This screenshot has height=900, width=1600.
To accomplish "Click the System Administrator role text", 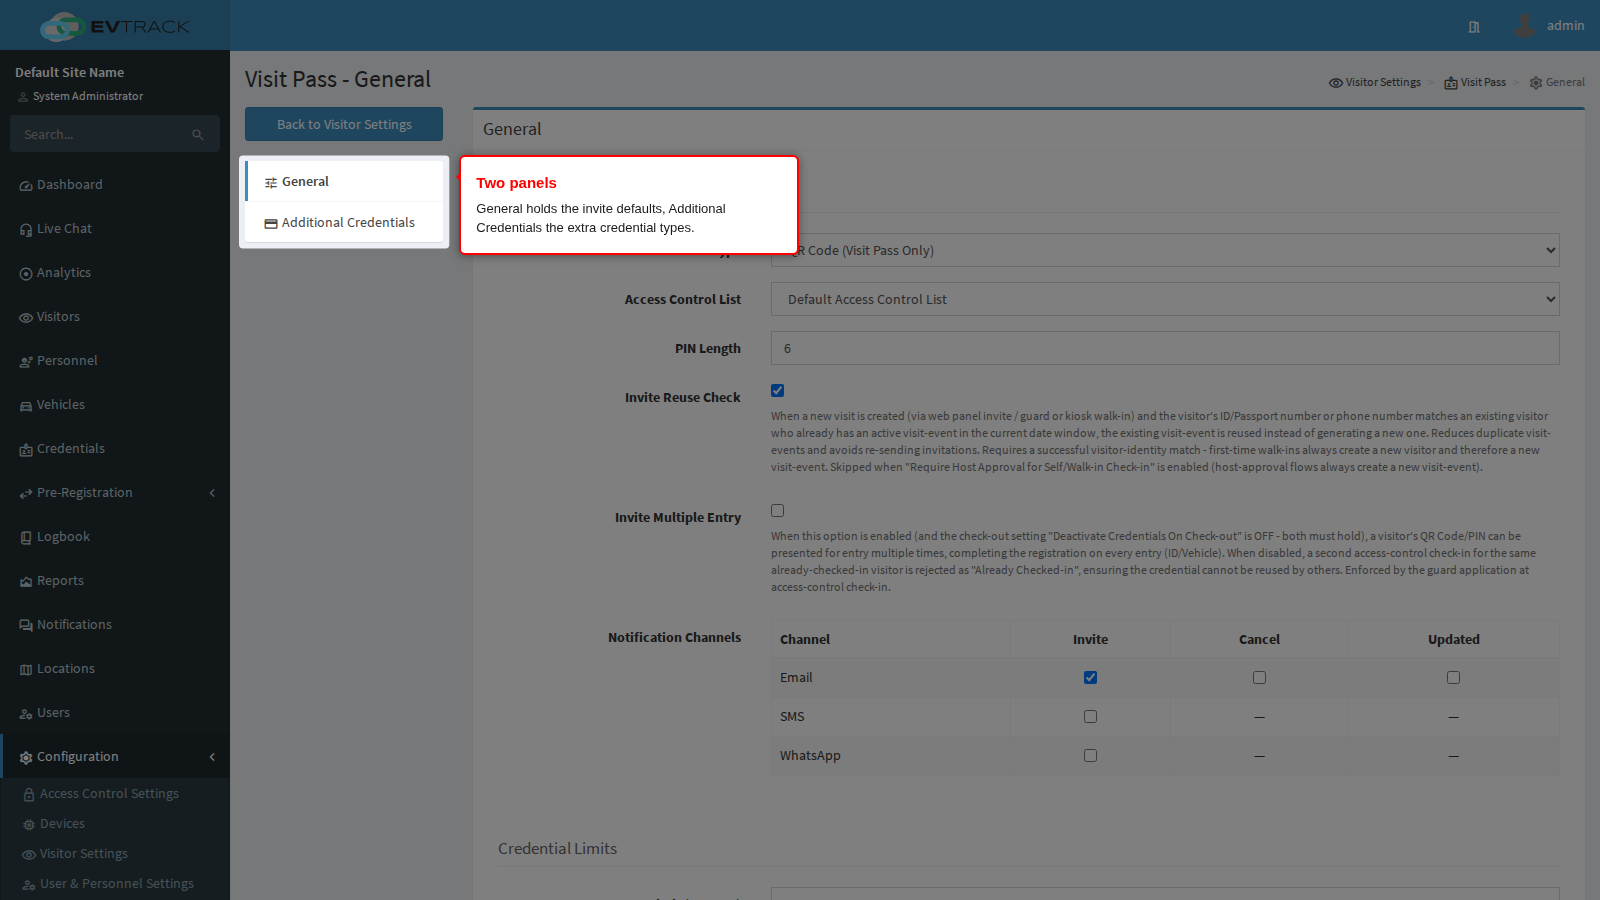I will [x=88, y=96].
